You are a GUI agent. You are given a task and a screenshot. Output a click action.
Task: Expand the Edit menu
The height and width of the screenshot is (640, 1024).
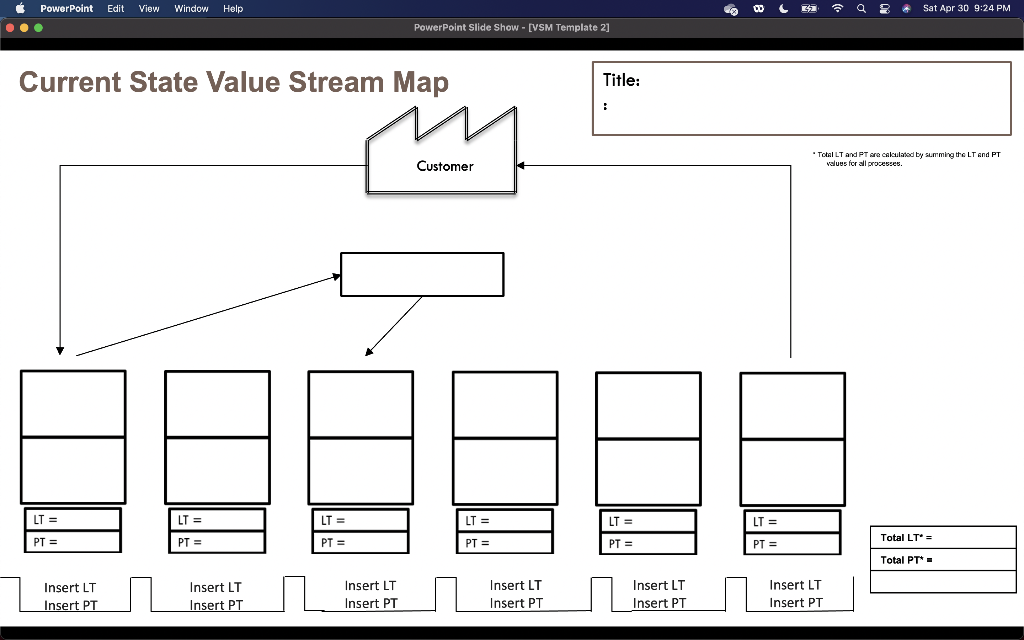[115, 9]
